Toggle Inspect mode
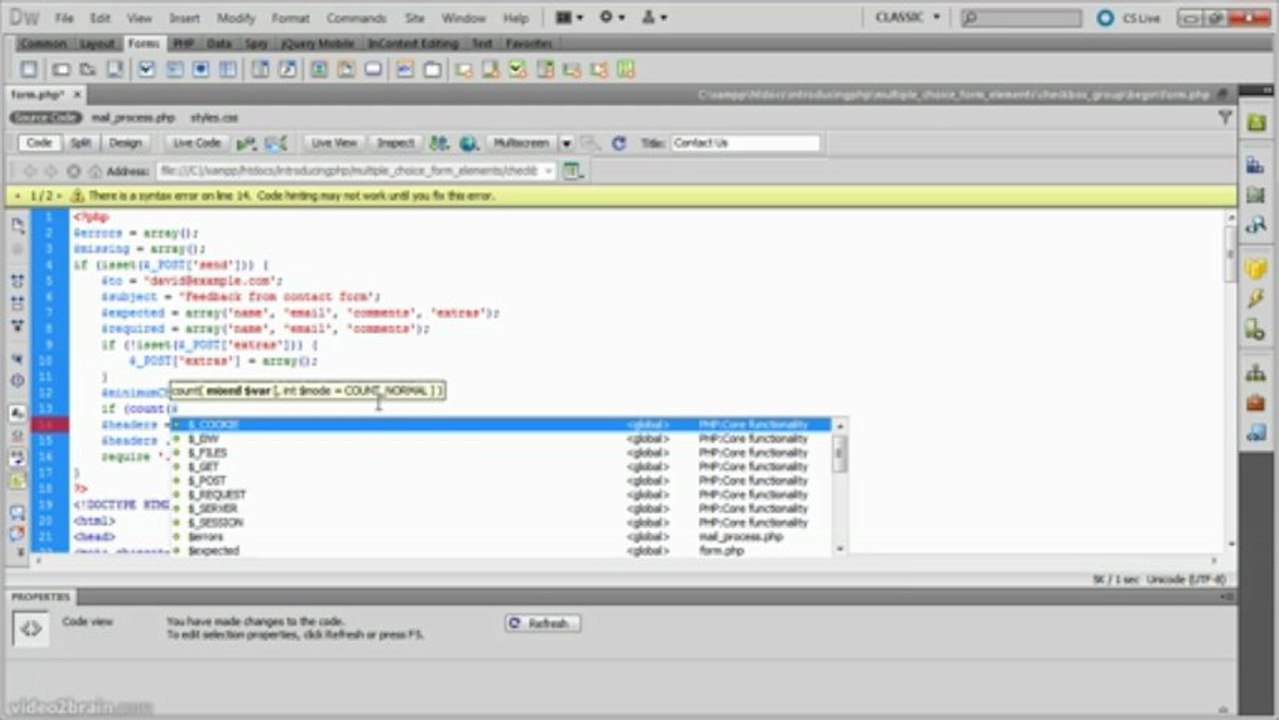This screenshot has width=1279, height=720. pyautogui.click(x=396, y=143)
